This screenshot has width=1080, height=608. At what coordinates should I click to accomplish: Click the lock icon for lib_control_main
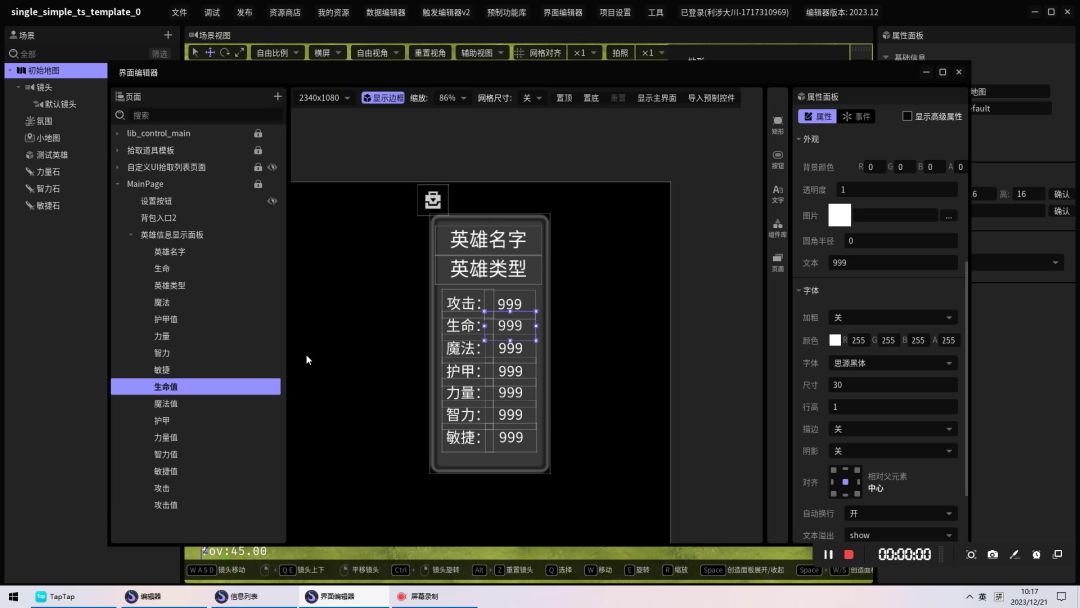(258, 133)
